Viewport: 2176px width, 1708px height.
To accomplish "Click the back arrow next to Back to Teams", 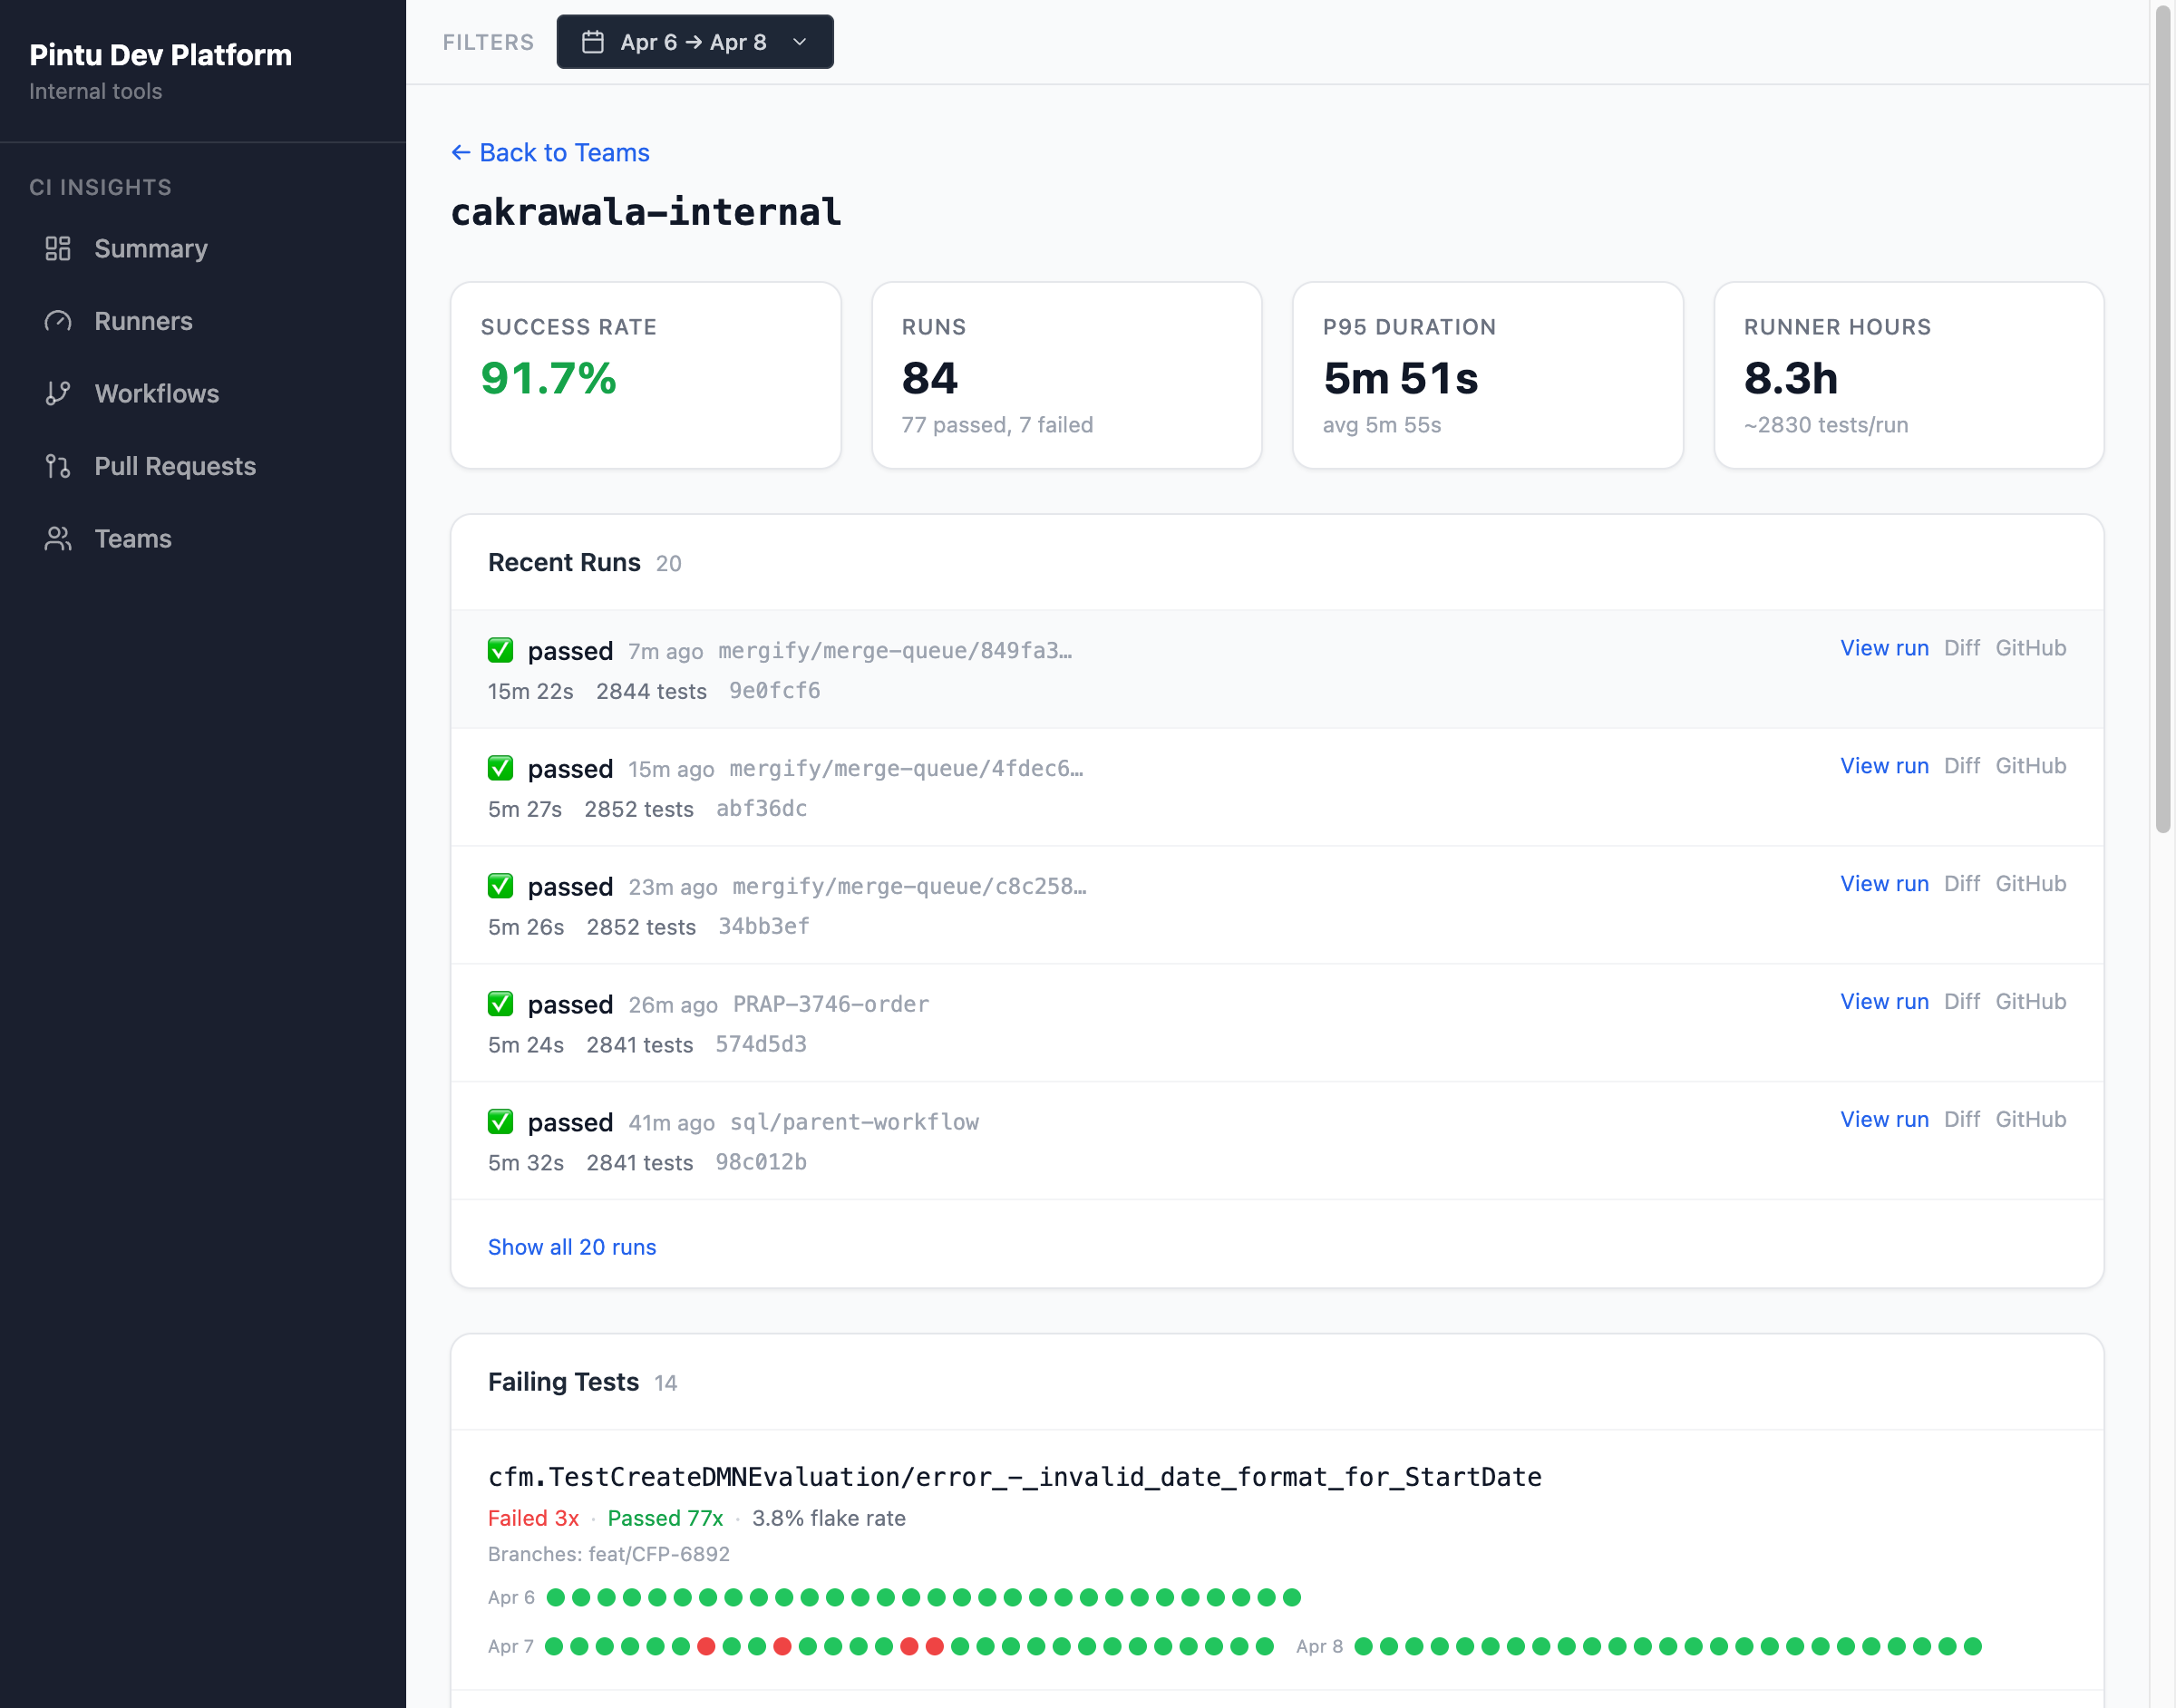I will [460, 152].
